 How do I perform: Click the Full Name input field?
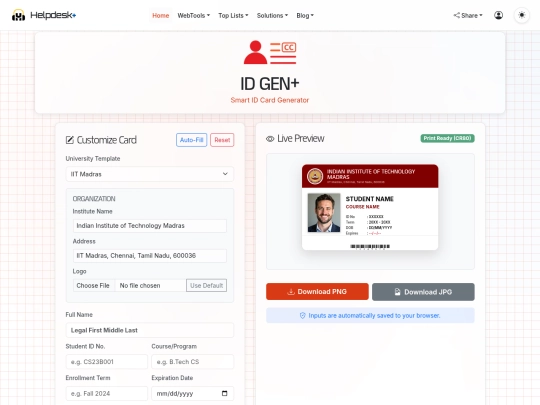150,330
